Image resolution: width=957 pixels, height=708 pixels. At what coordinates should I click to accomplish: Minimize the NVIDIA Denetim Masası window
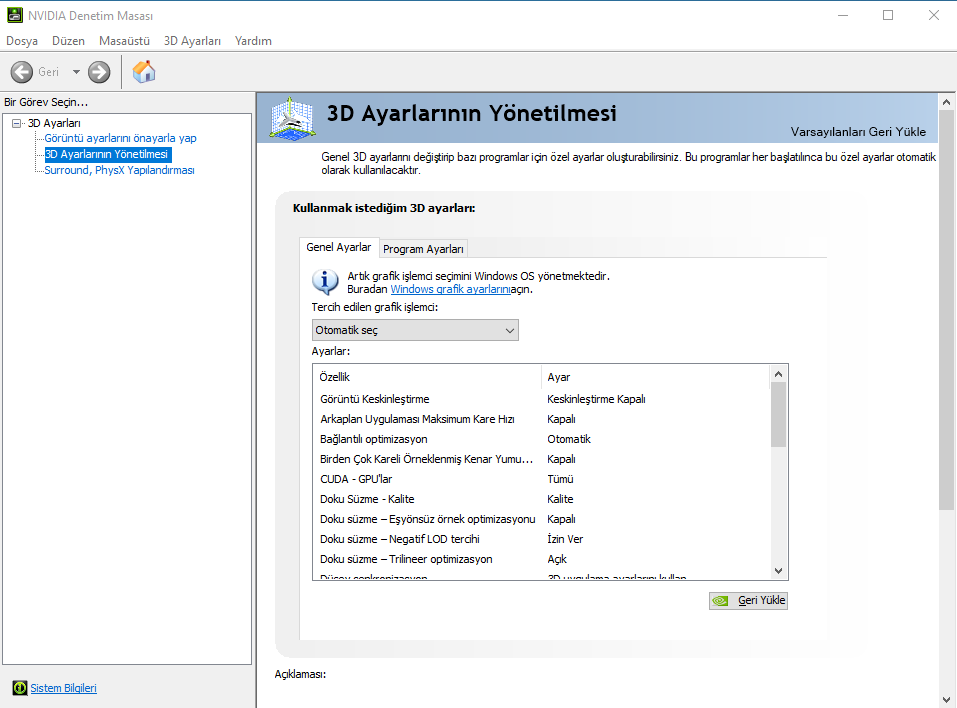point(843,15)
